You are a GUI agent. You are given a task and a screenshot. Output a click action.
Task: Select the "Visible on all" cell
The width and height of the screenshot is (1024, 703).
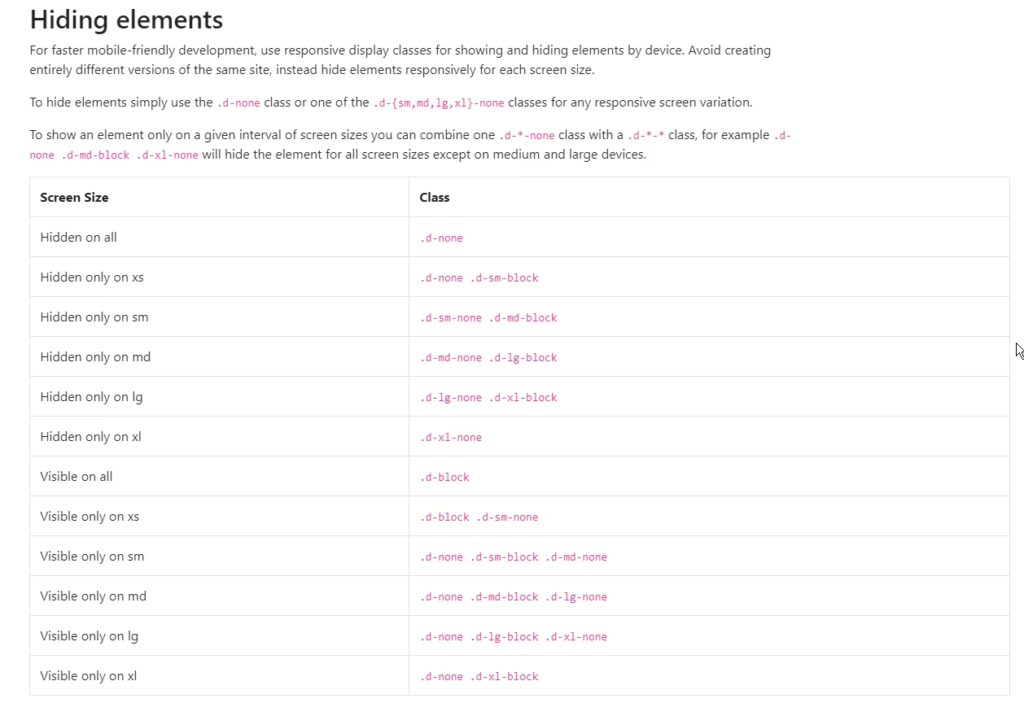(x=76, y=477)
